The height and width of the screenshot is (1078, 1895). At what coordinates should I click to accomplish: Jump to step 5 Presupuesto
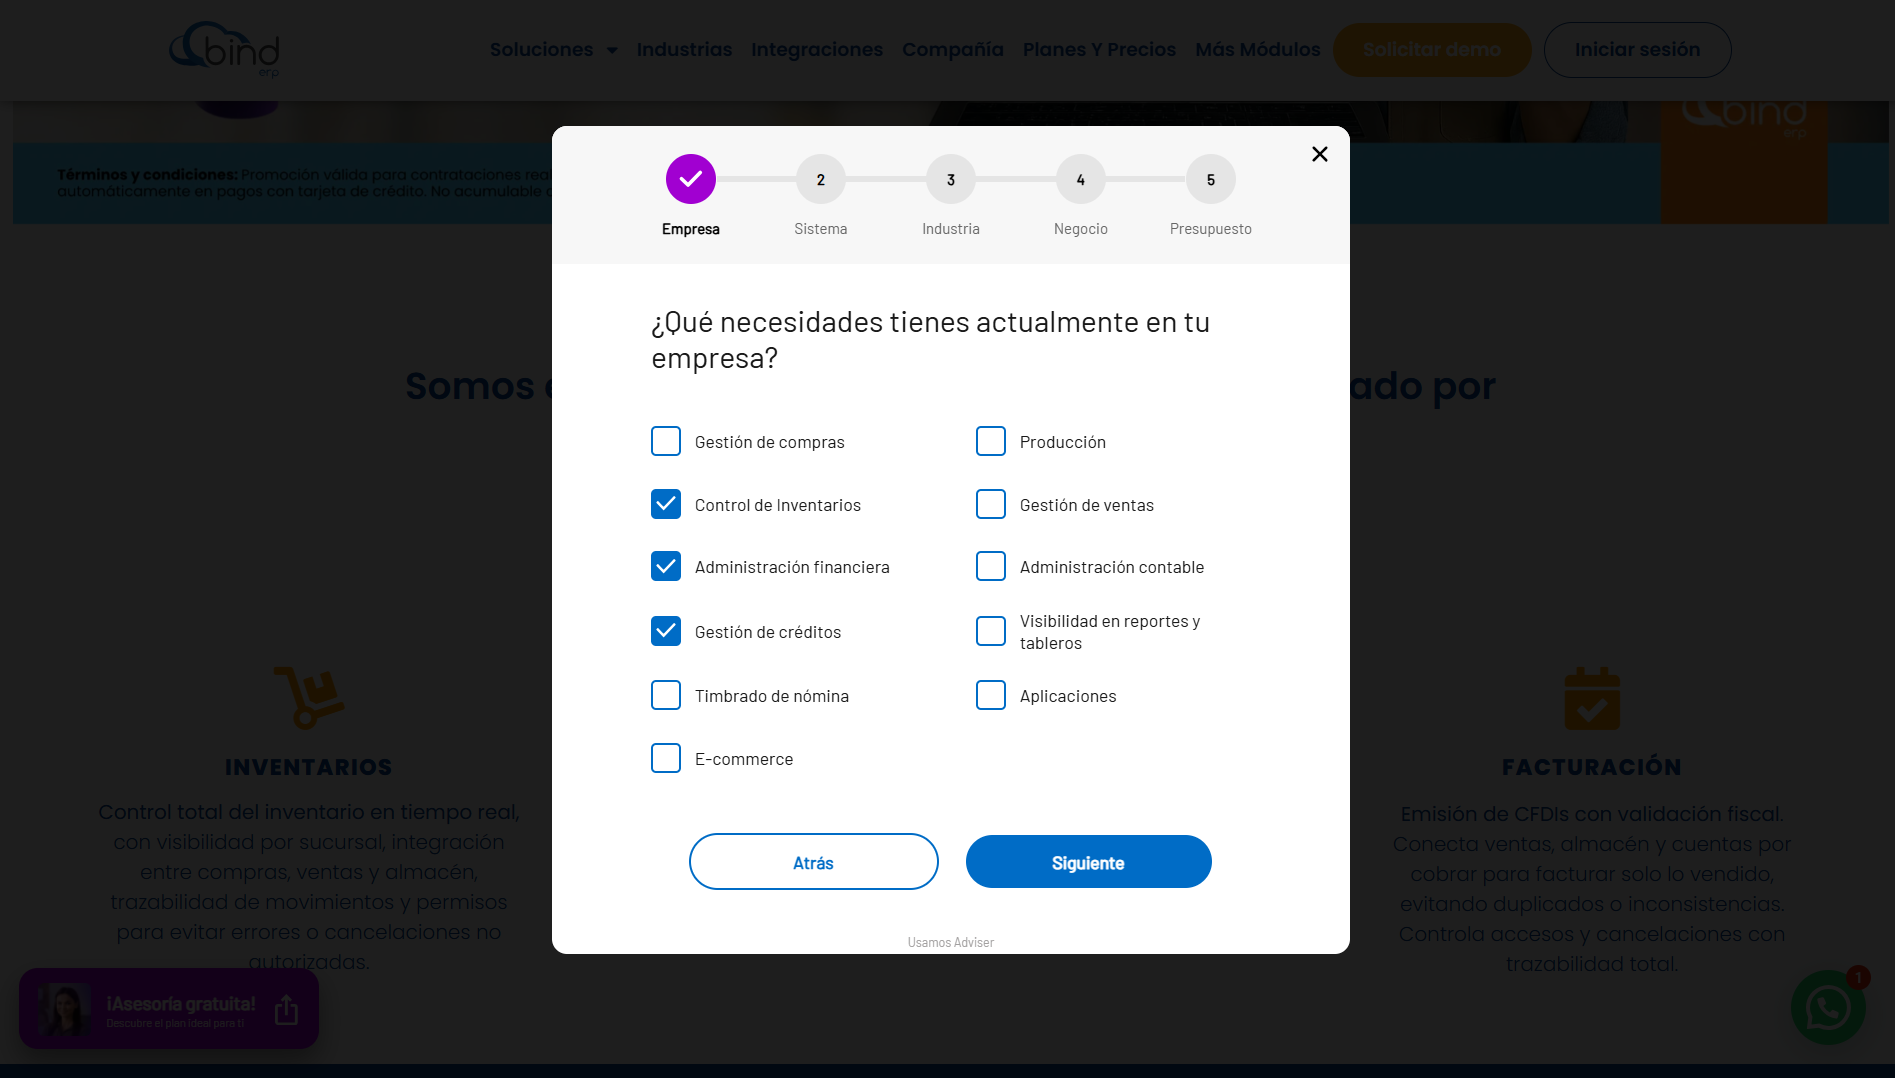pos(1211,179)
